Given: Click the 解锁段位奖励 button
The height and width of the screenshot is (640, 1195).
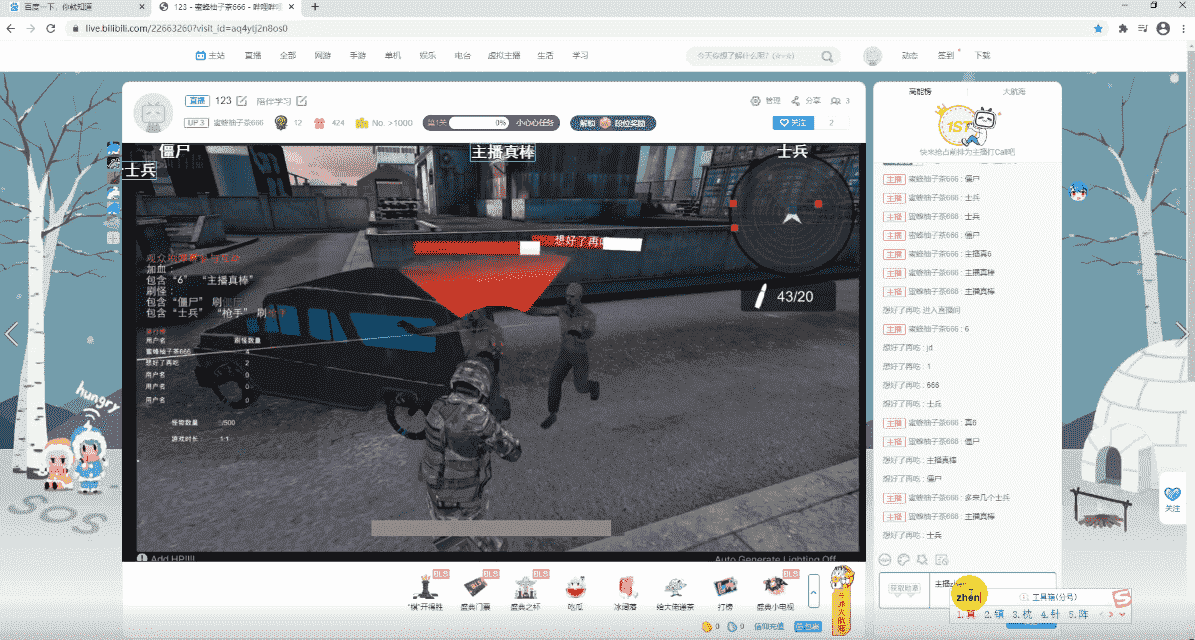Looking at the screenshot, I should (613, 123).
